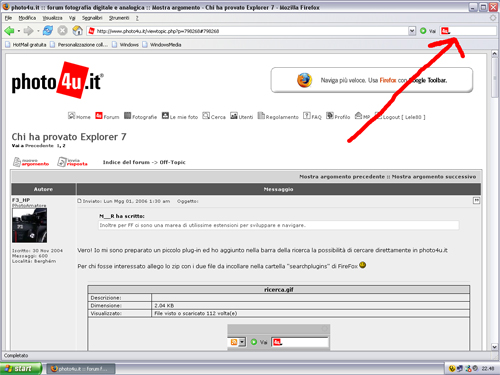Click the browser Forward arrow button
Image resolution: width=500 pixels, height=375 pixels.
tap(28, 31)
